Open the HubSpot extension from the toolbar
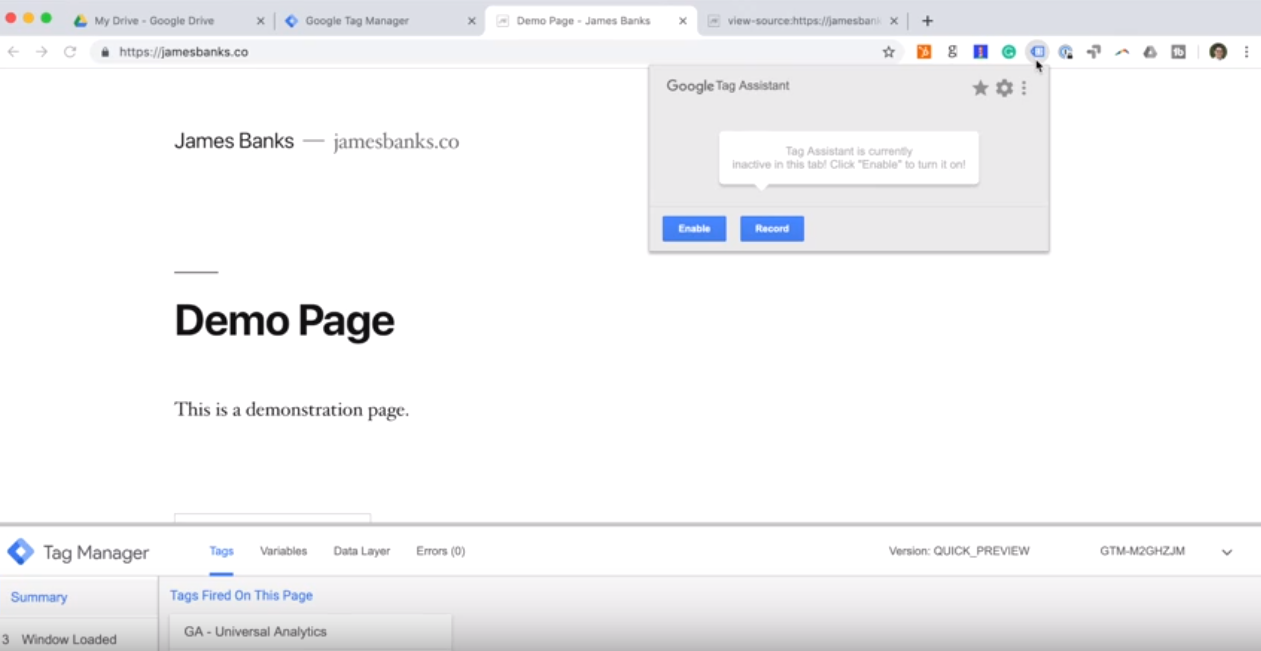Image resolution: width=1261 pixels, height=651 pixels. click(923, 51)
